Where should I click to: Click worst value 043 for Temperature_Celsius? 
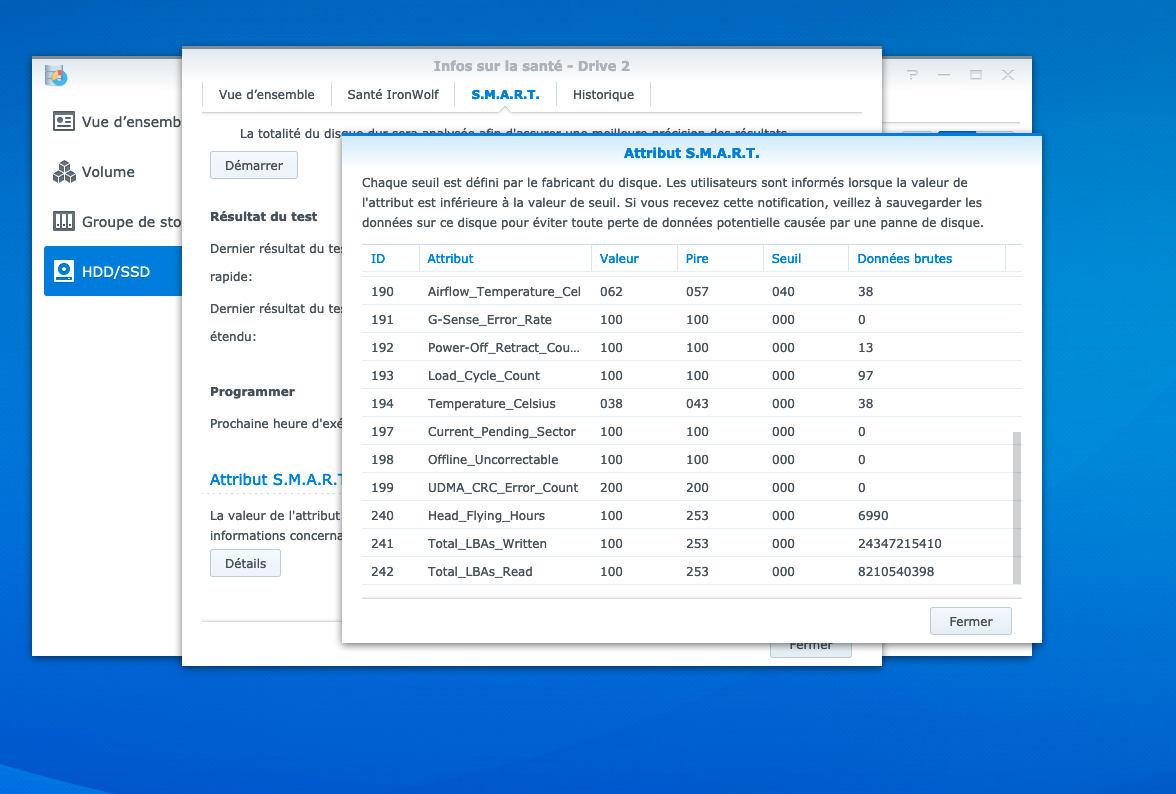tap(697, 403)
